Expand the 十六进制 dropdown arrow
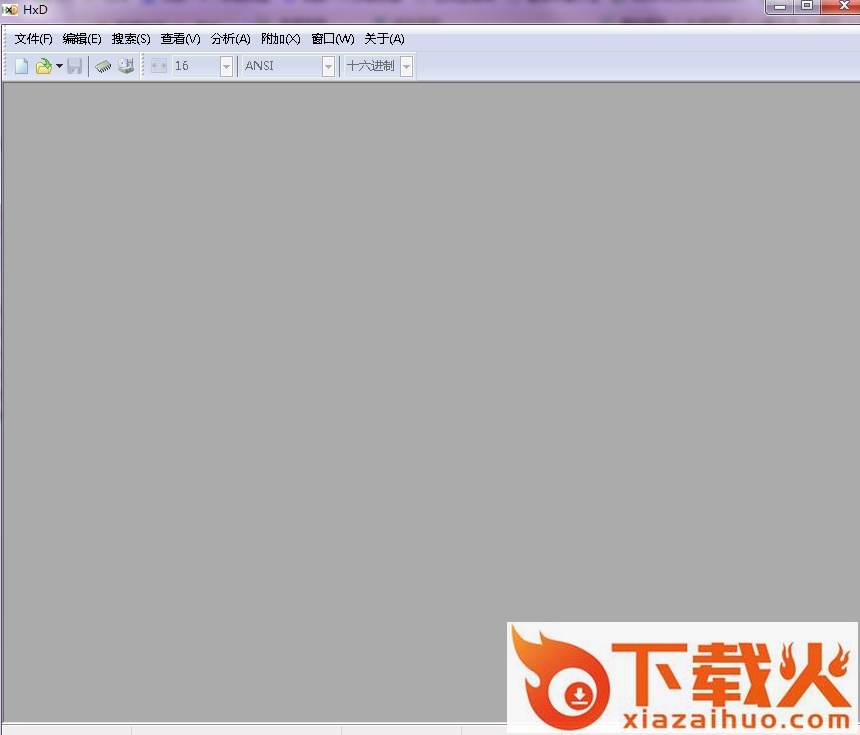 (406, 66)
